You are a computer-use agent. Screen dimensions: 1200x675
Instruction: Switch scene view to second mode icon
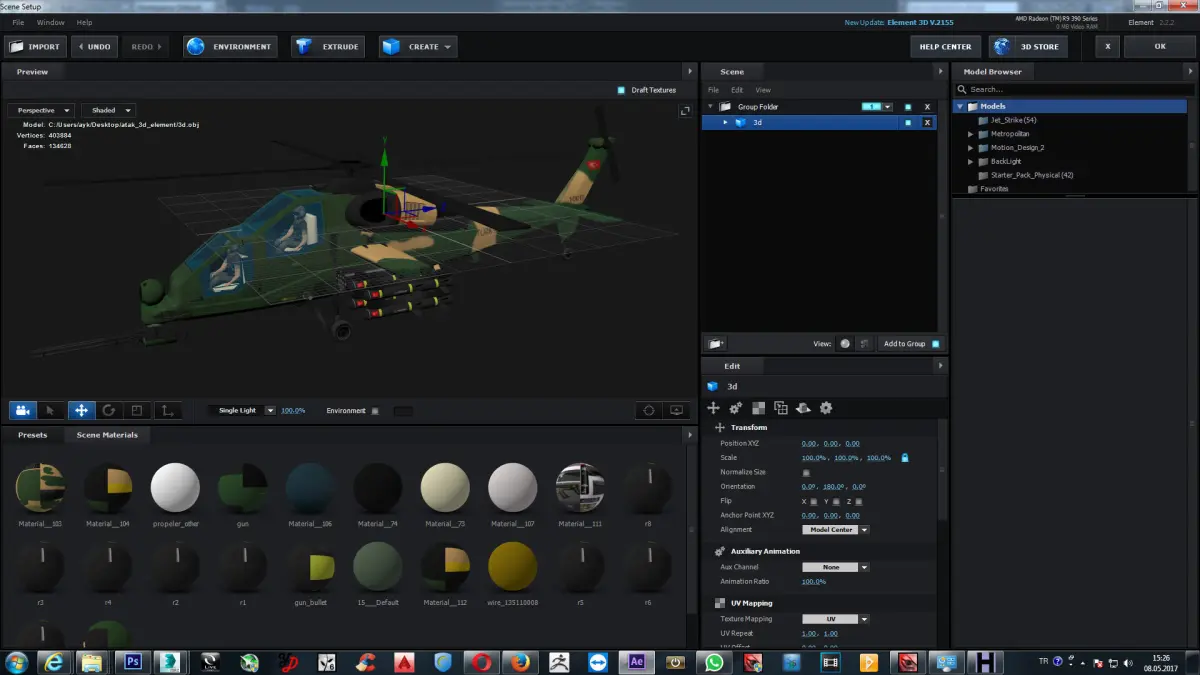click(865, 343)
